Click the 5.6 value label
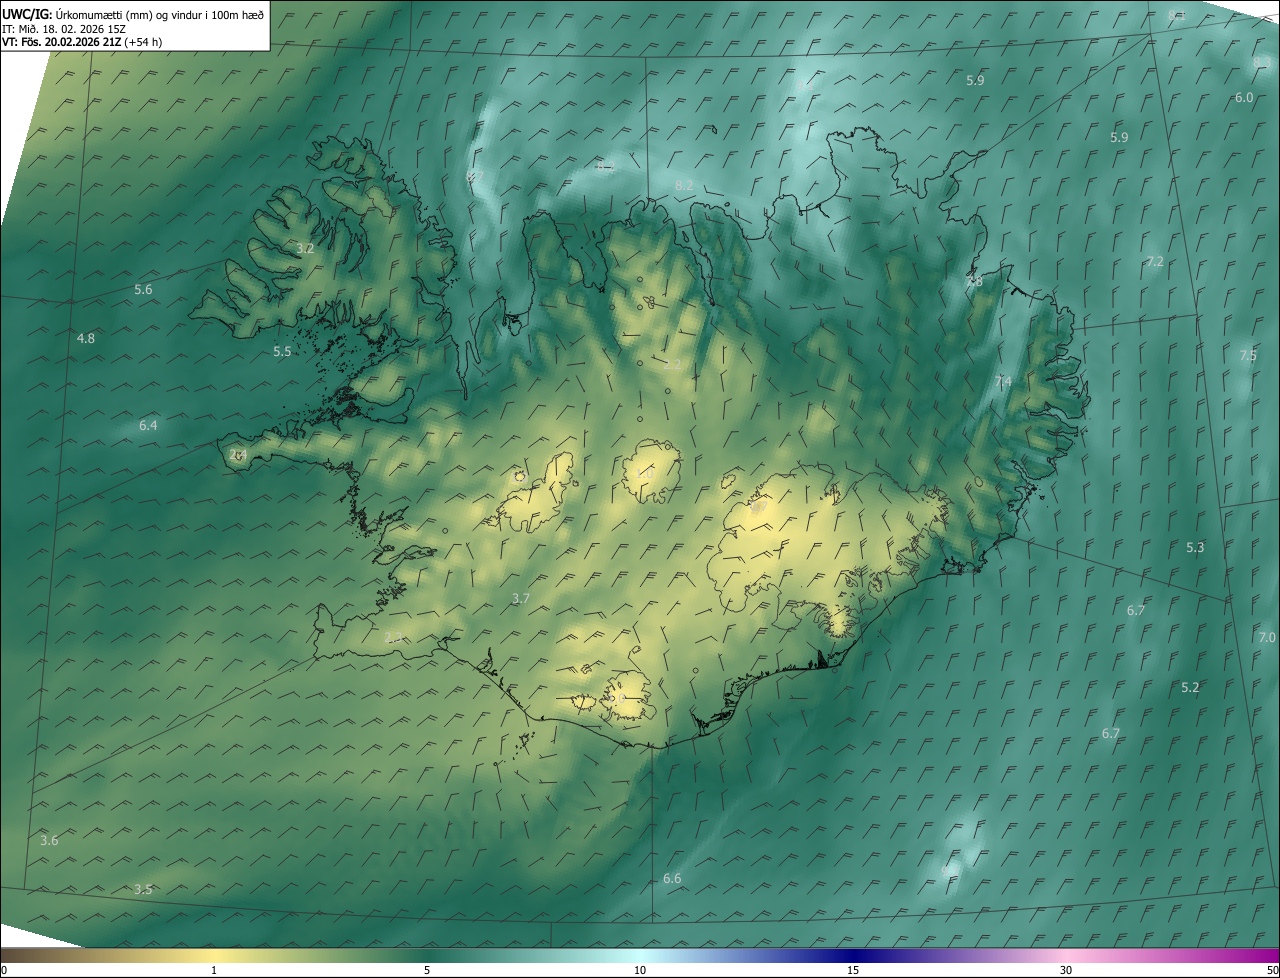 click(x=143, y=289)
